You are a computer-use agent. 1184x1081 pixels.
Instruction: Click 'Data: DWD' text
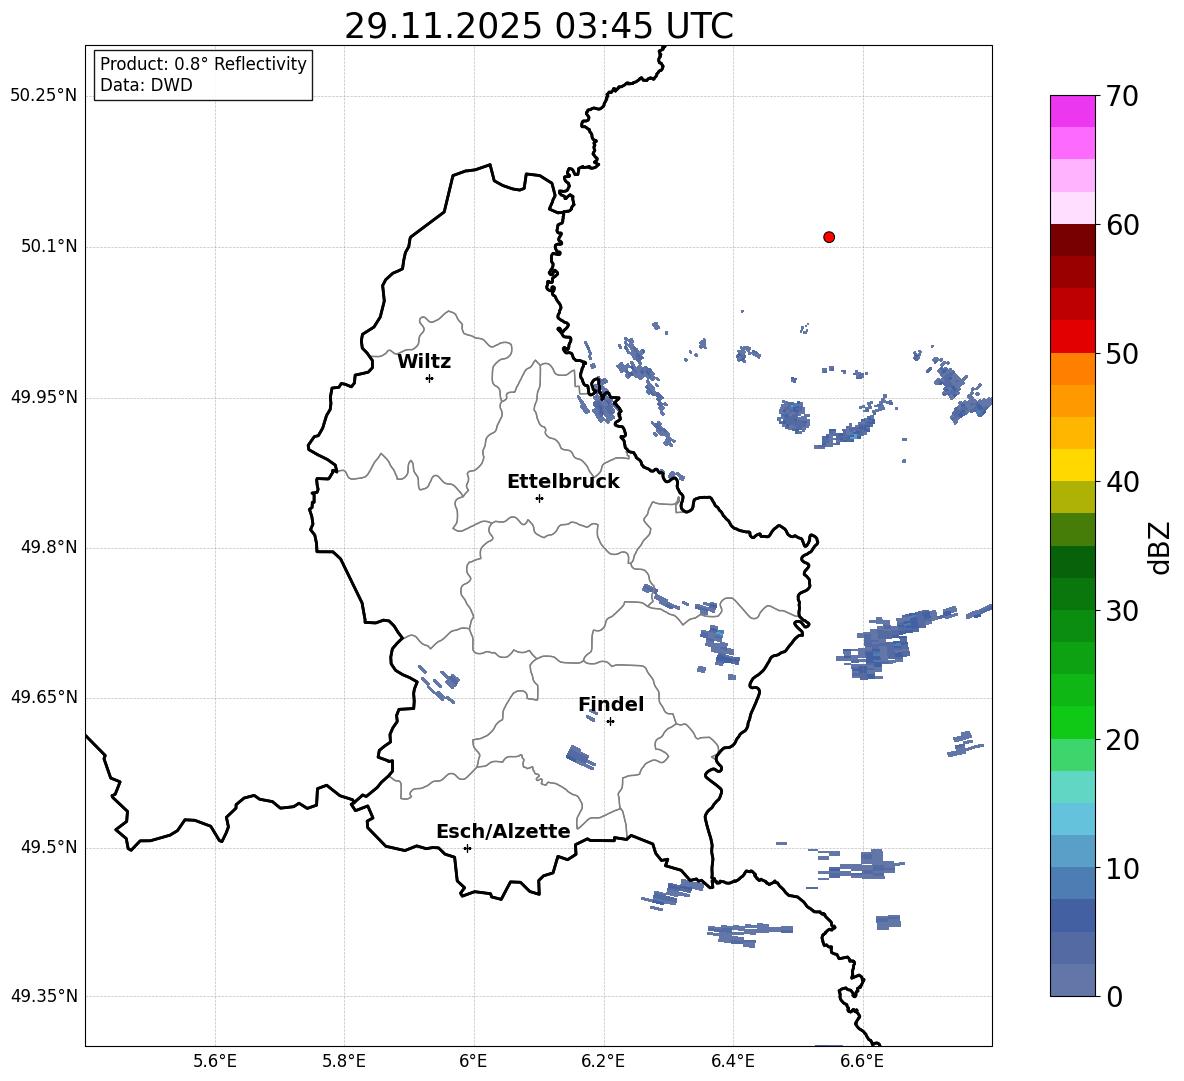pos(146,85)
